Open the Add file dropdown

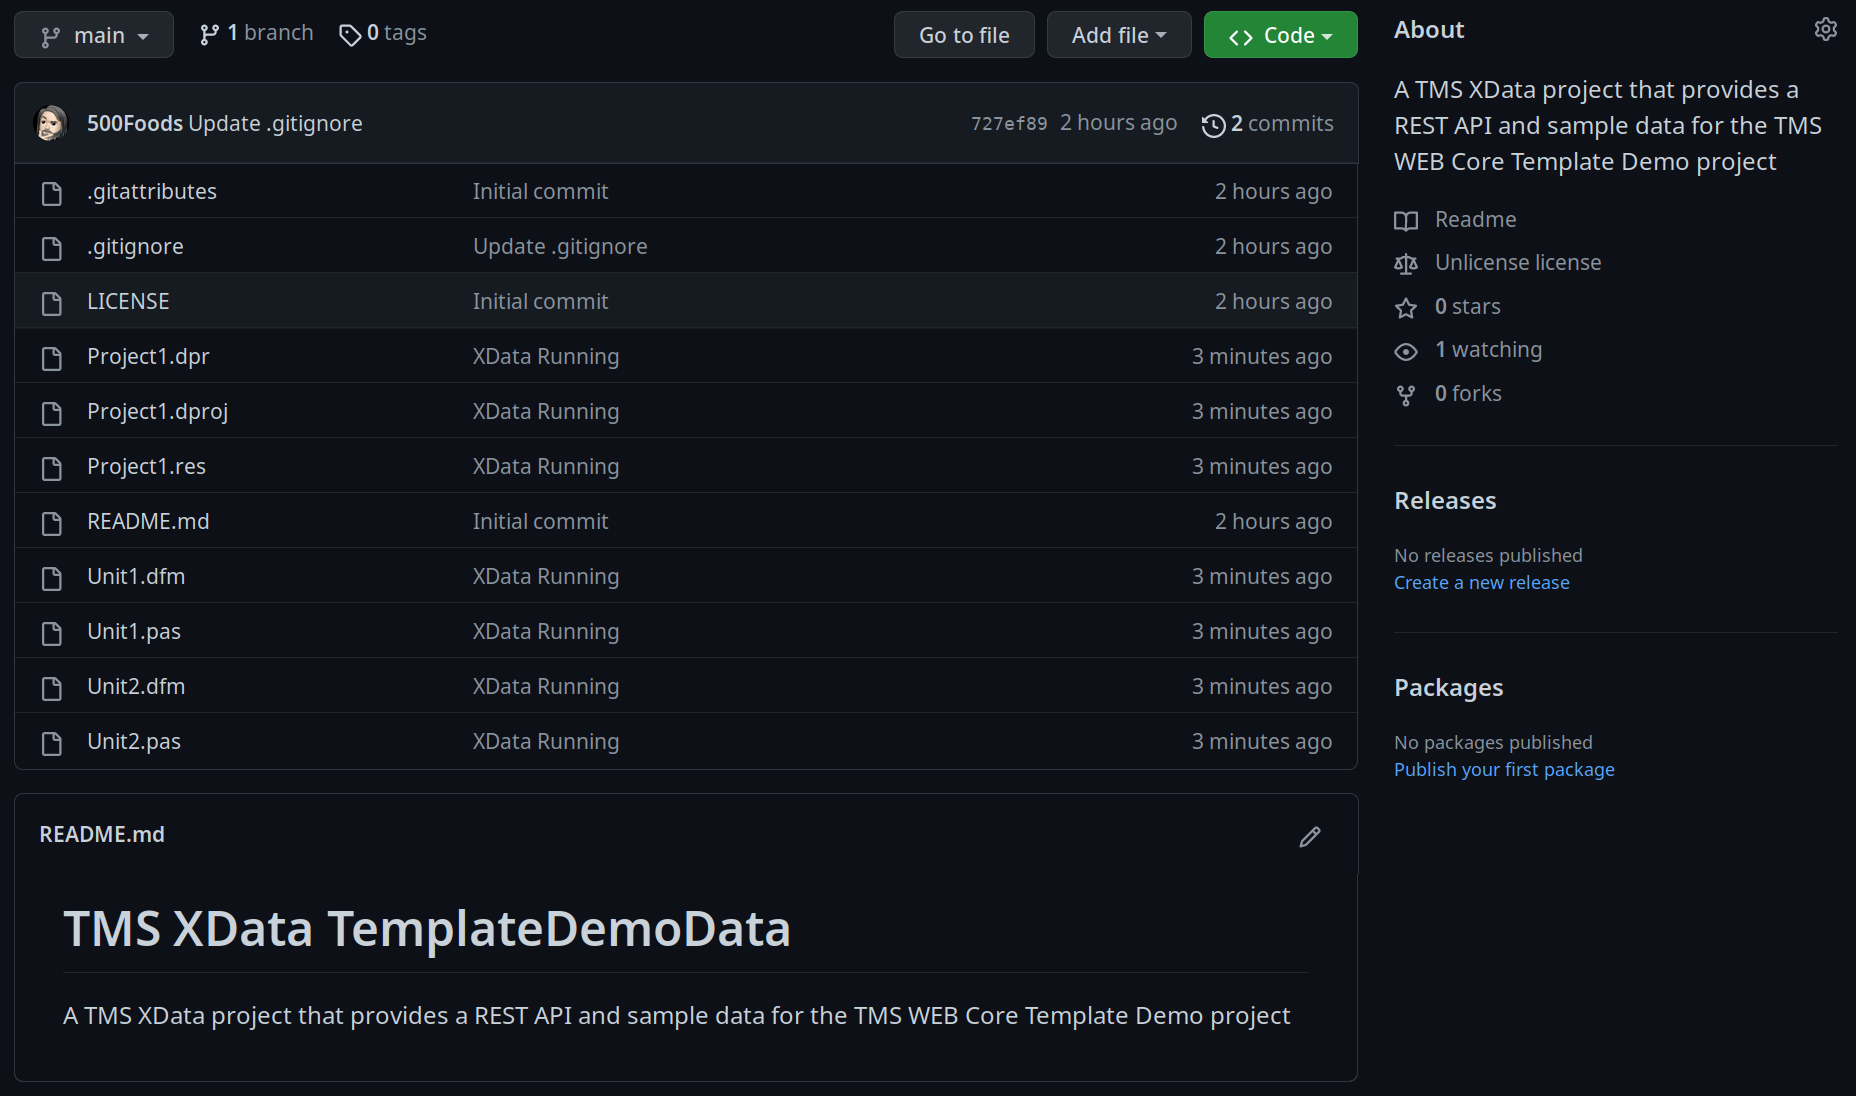click(1119, 35)
